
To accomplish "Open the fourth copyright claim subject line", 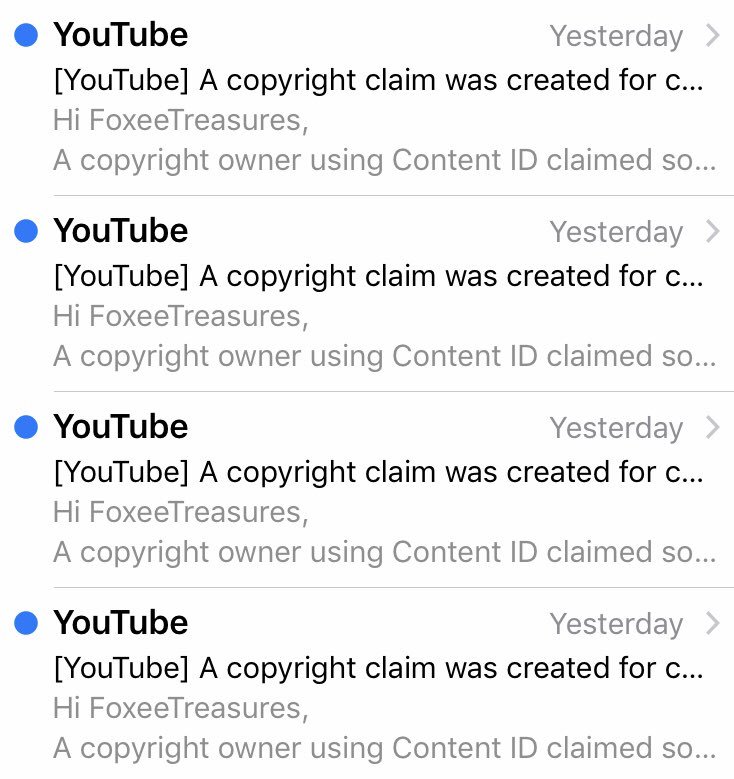I will pos(379,668).
